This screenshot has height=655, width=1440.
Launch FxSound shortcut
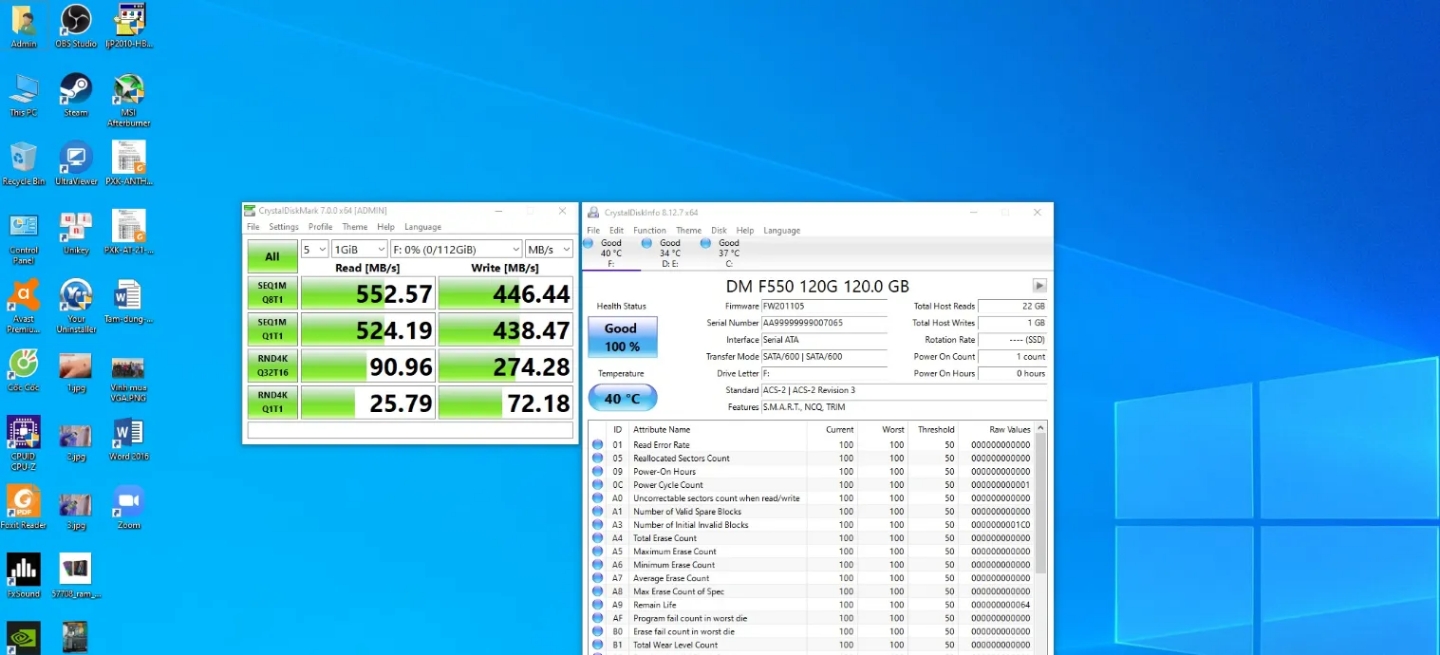click(24, 576)
